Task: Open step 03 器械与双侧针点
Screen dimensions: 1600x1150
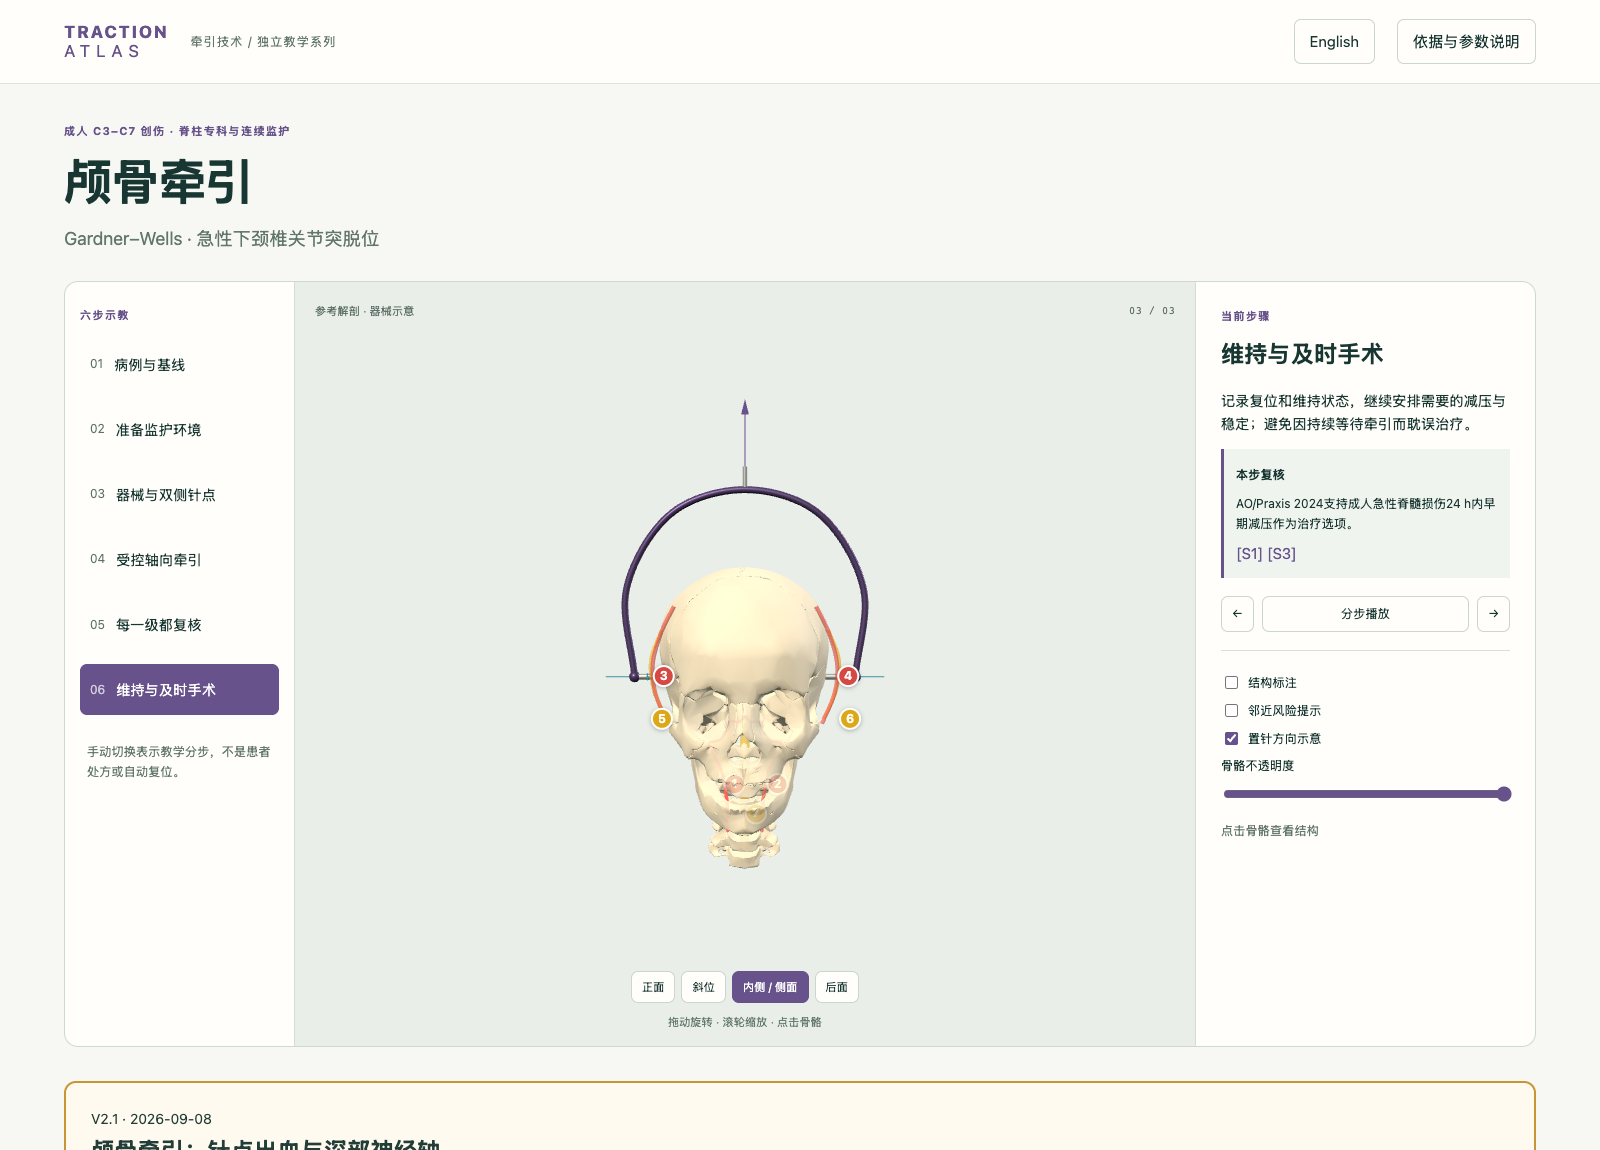Action: [x=179, y=495]
